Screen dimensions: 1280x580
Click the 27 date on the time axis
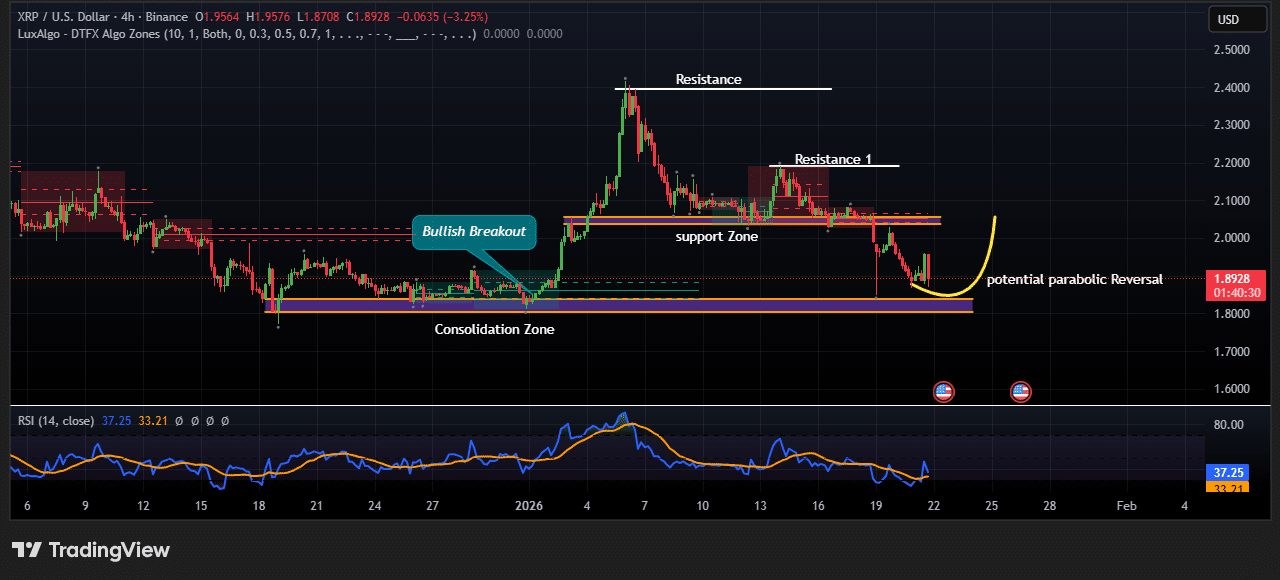[x=433, y=506]
